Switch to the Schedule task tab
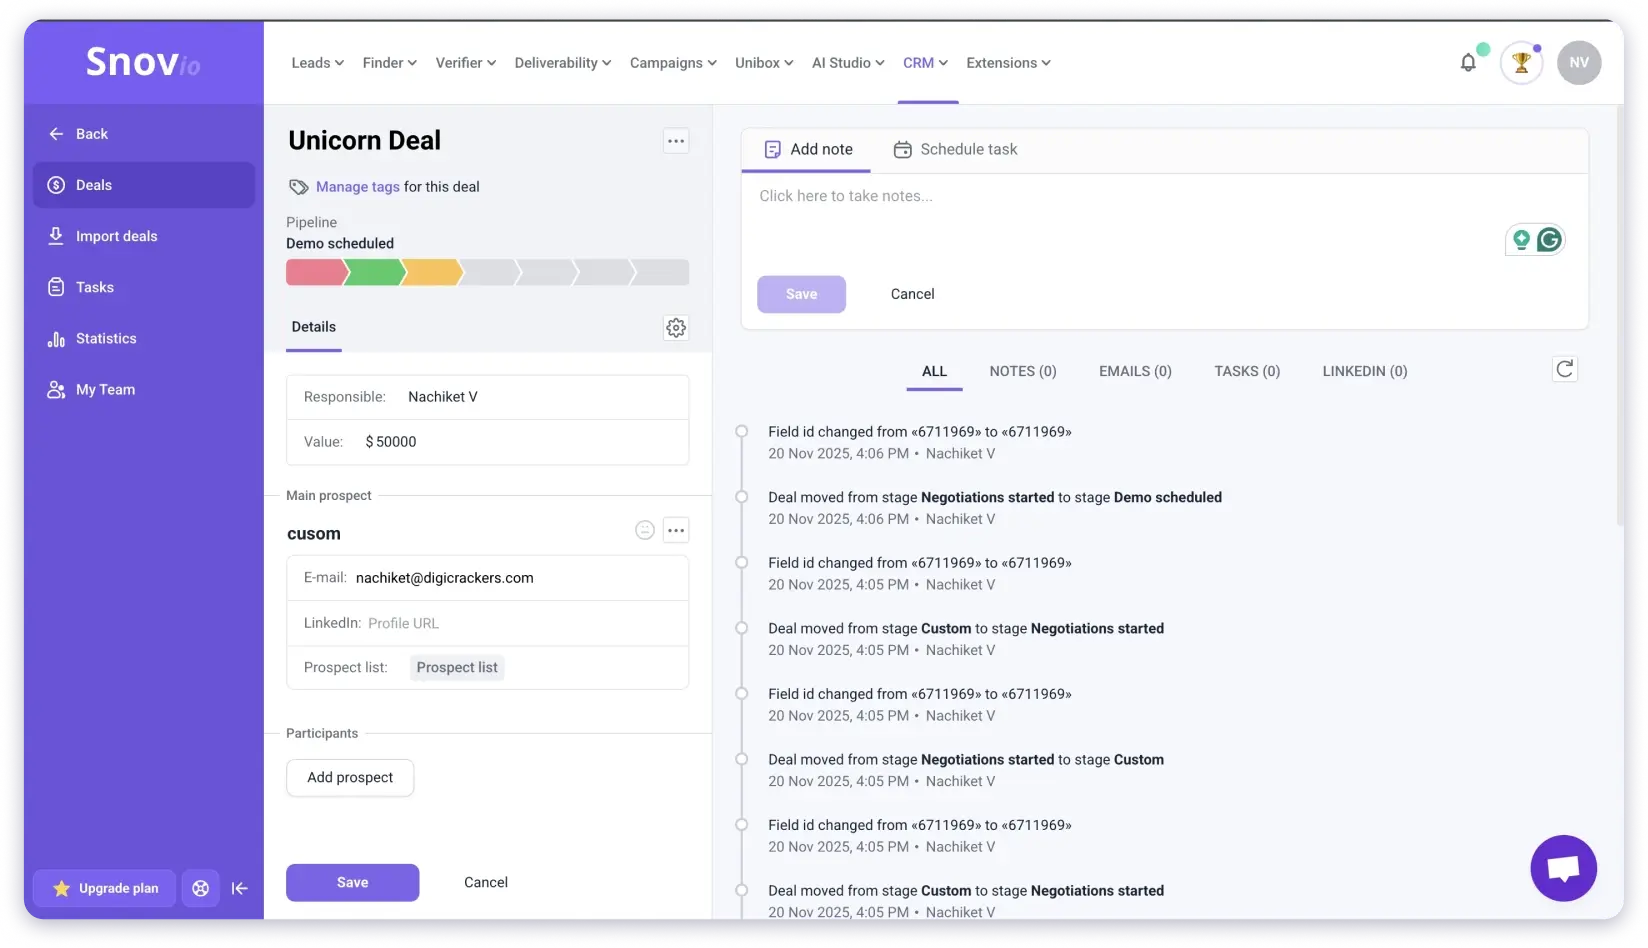This screenshot has width=1648, height=948. coord(955,149)
